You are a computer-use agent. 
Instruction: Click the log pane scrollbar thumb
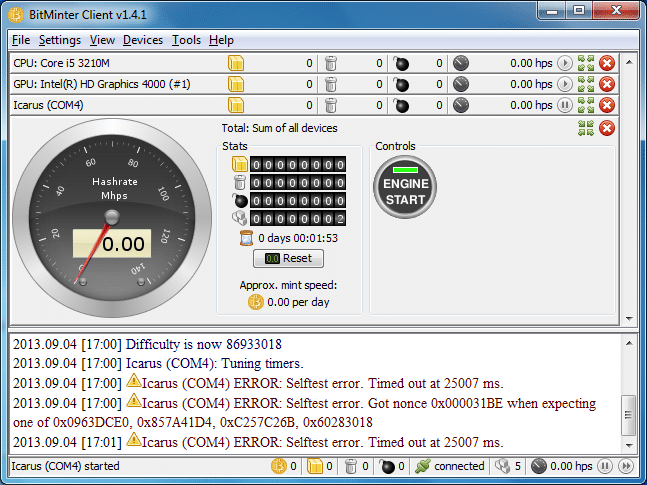(x=629, y=415)
